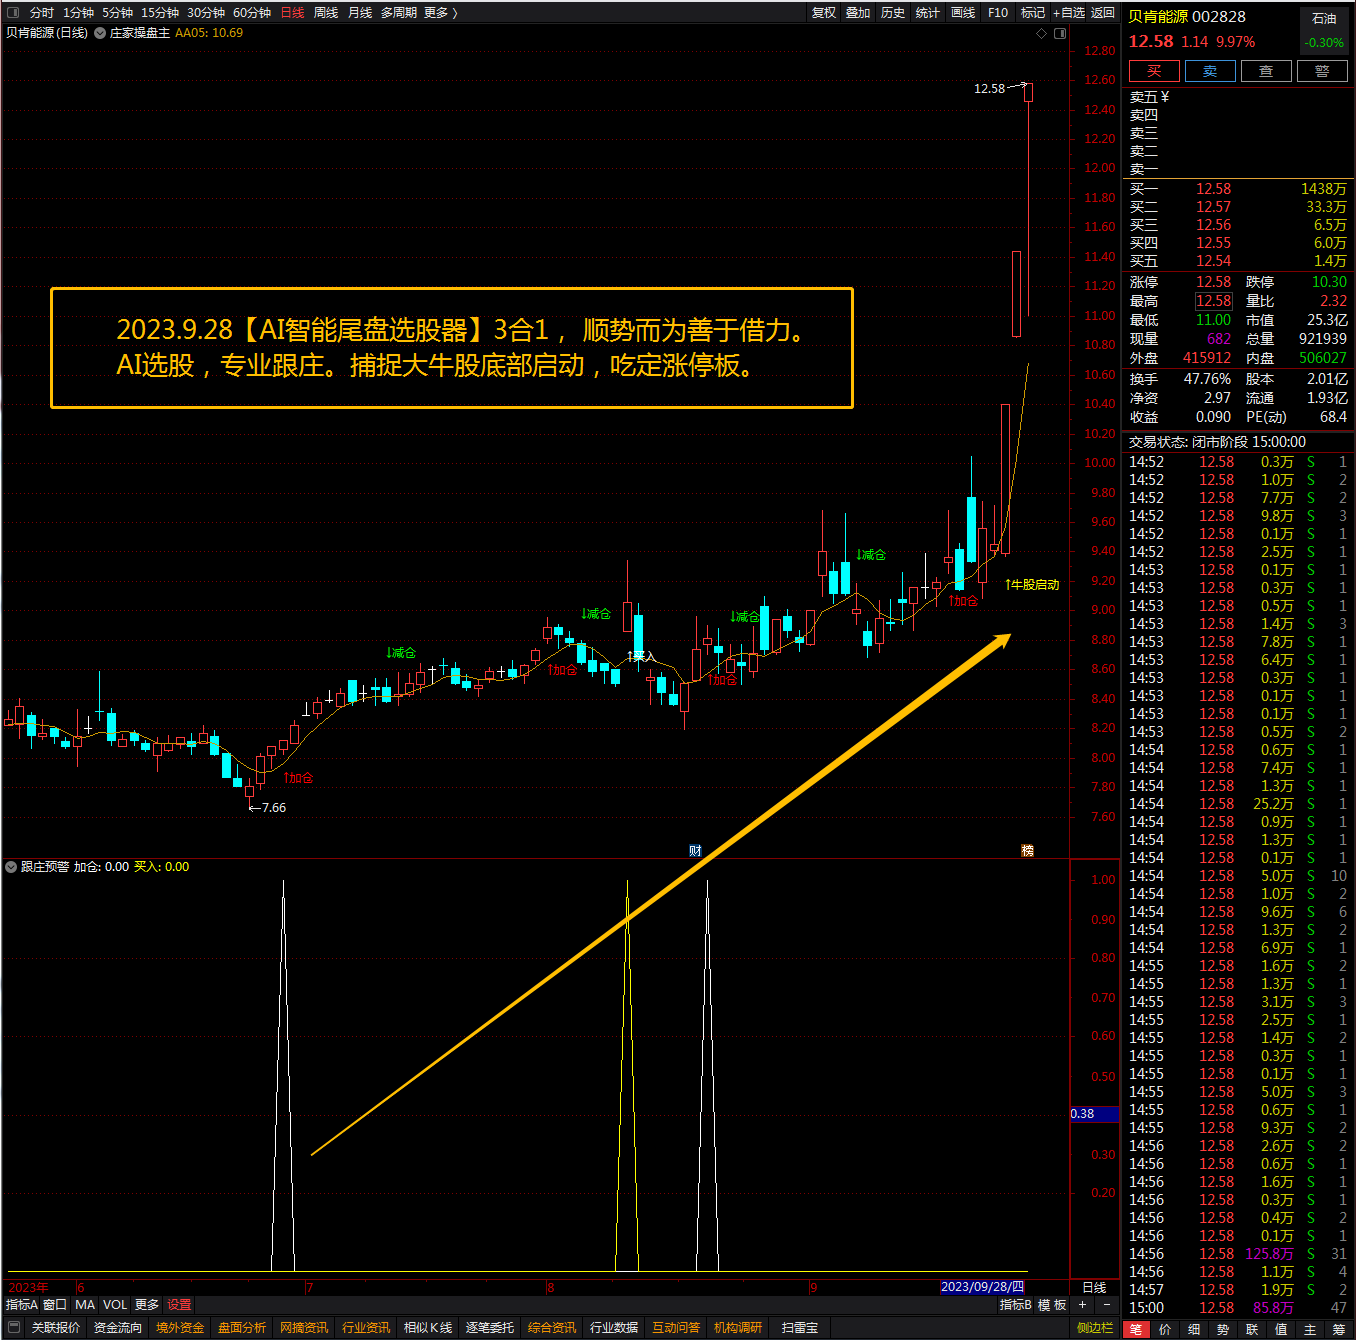This screenshot has height=1340, width=1356.
Task: Open the 复权 adjustment menu
Action: tap(824, 13)
